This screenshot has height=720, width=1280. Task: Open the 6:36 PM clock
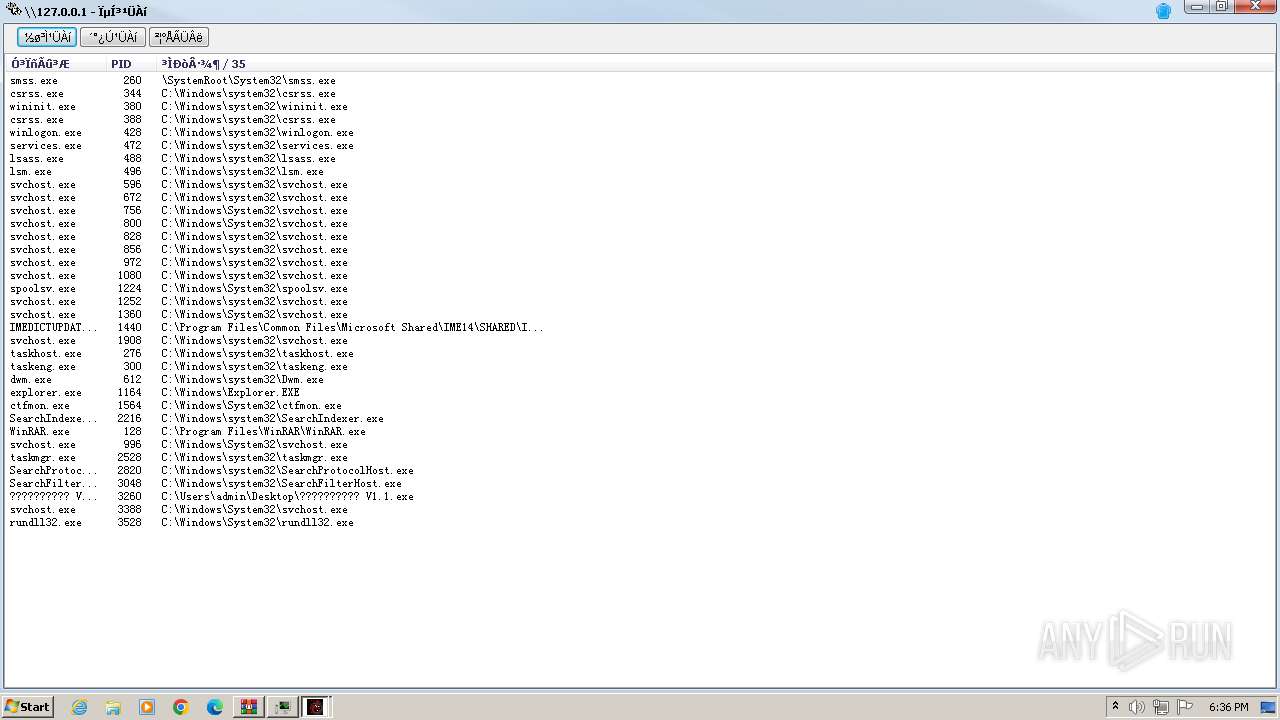(1228, 707)
